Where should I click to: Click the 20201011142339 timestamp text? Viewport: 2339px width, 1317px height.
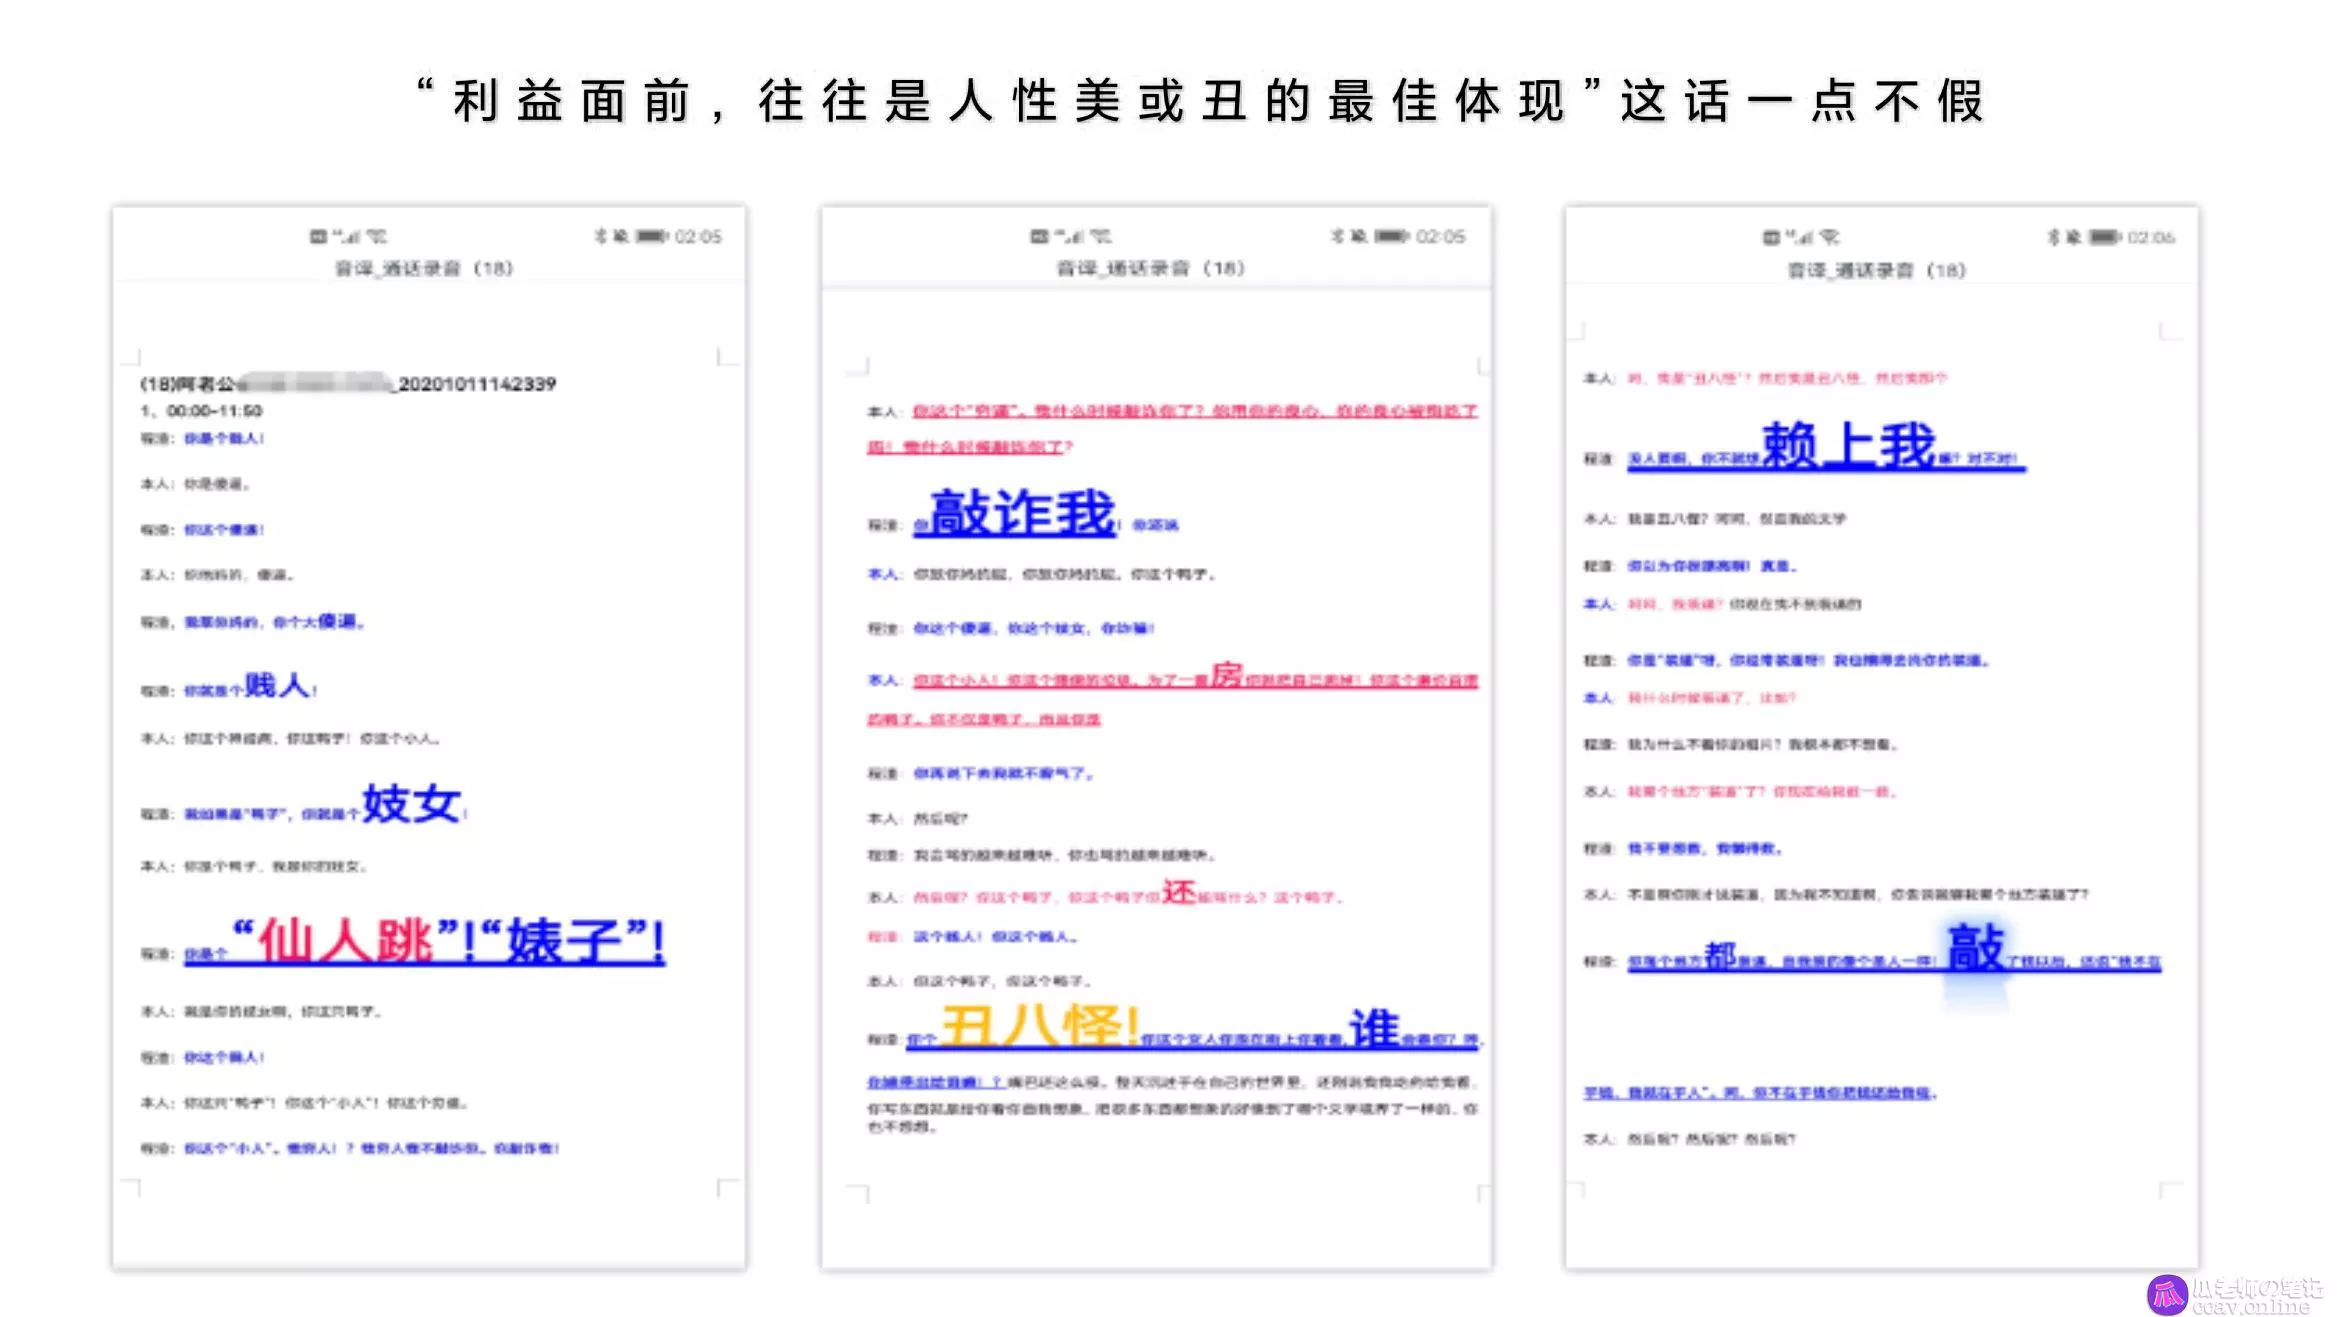click(x=477, y=384)
